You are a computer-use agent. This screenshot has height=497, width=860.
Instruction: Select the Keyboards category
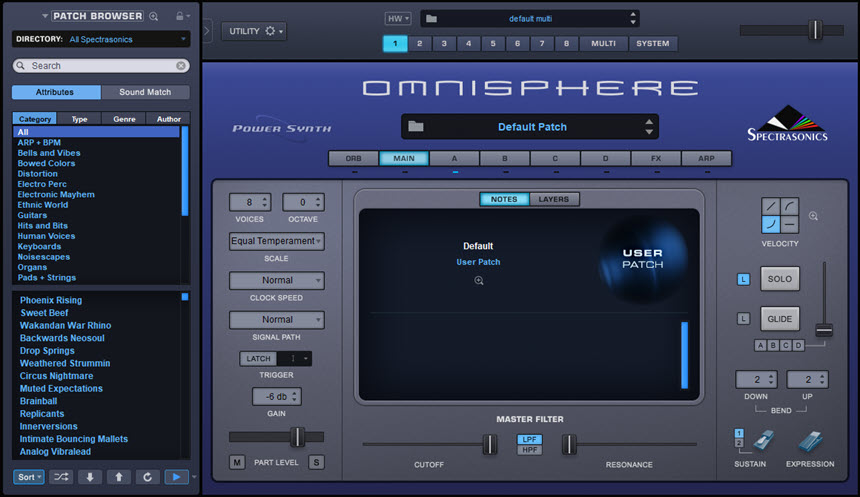[x=39, y=246]
